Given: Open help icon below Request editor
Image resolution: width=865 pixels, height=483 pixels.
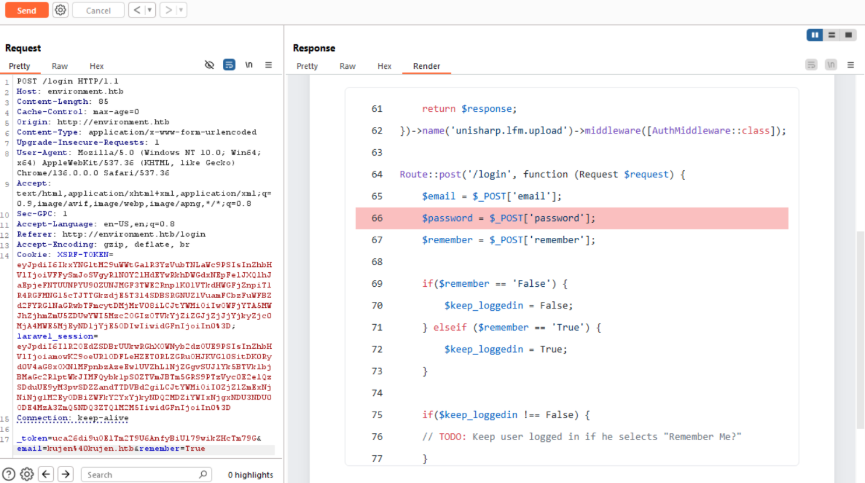Looking at the screenshot, I should (9, 474).
